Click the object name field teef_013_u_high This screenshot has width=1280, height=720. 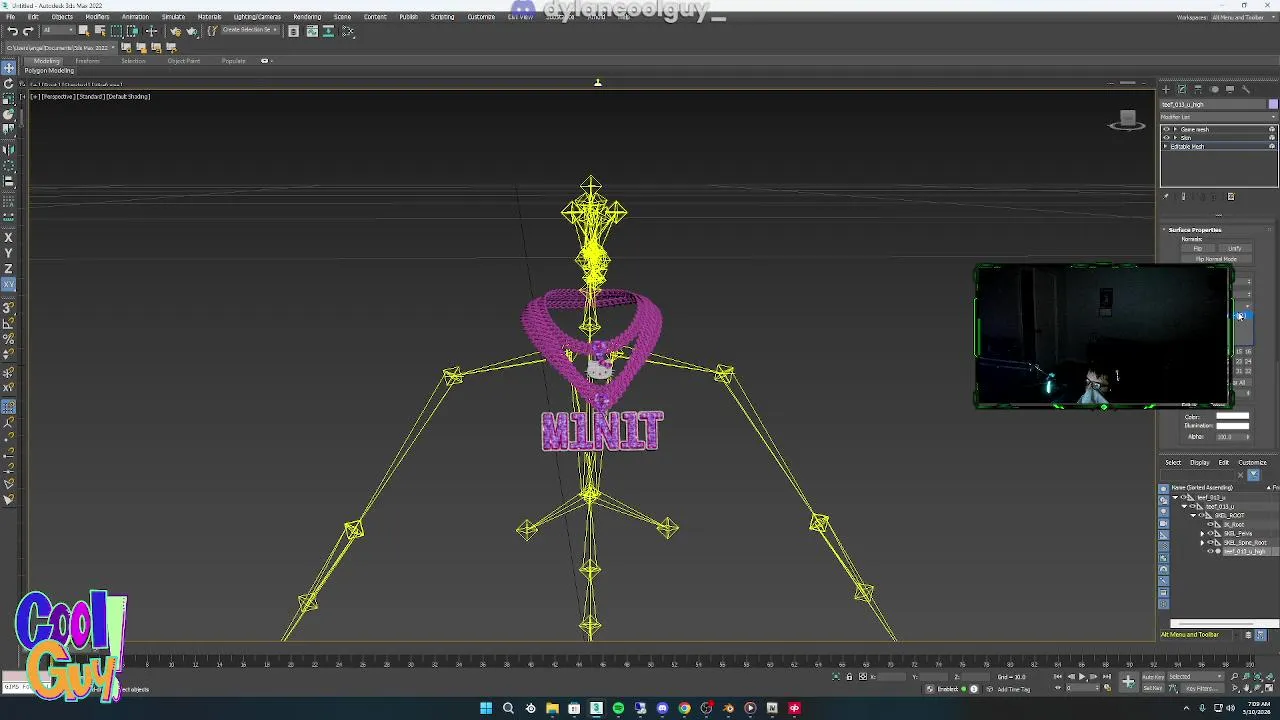1213,104
